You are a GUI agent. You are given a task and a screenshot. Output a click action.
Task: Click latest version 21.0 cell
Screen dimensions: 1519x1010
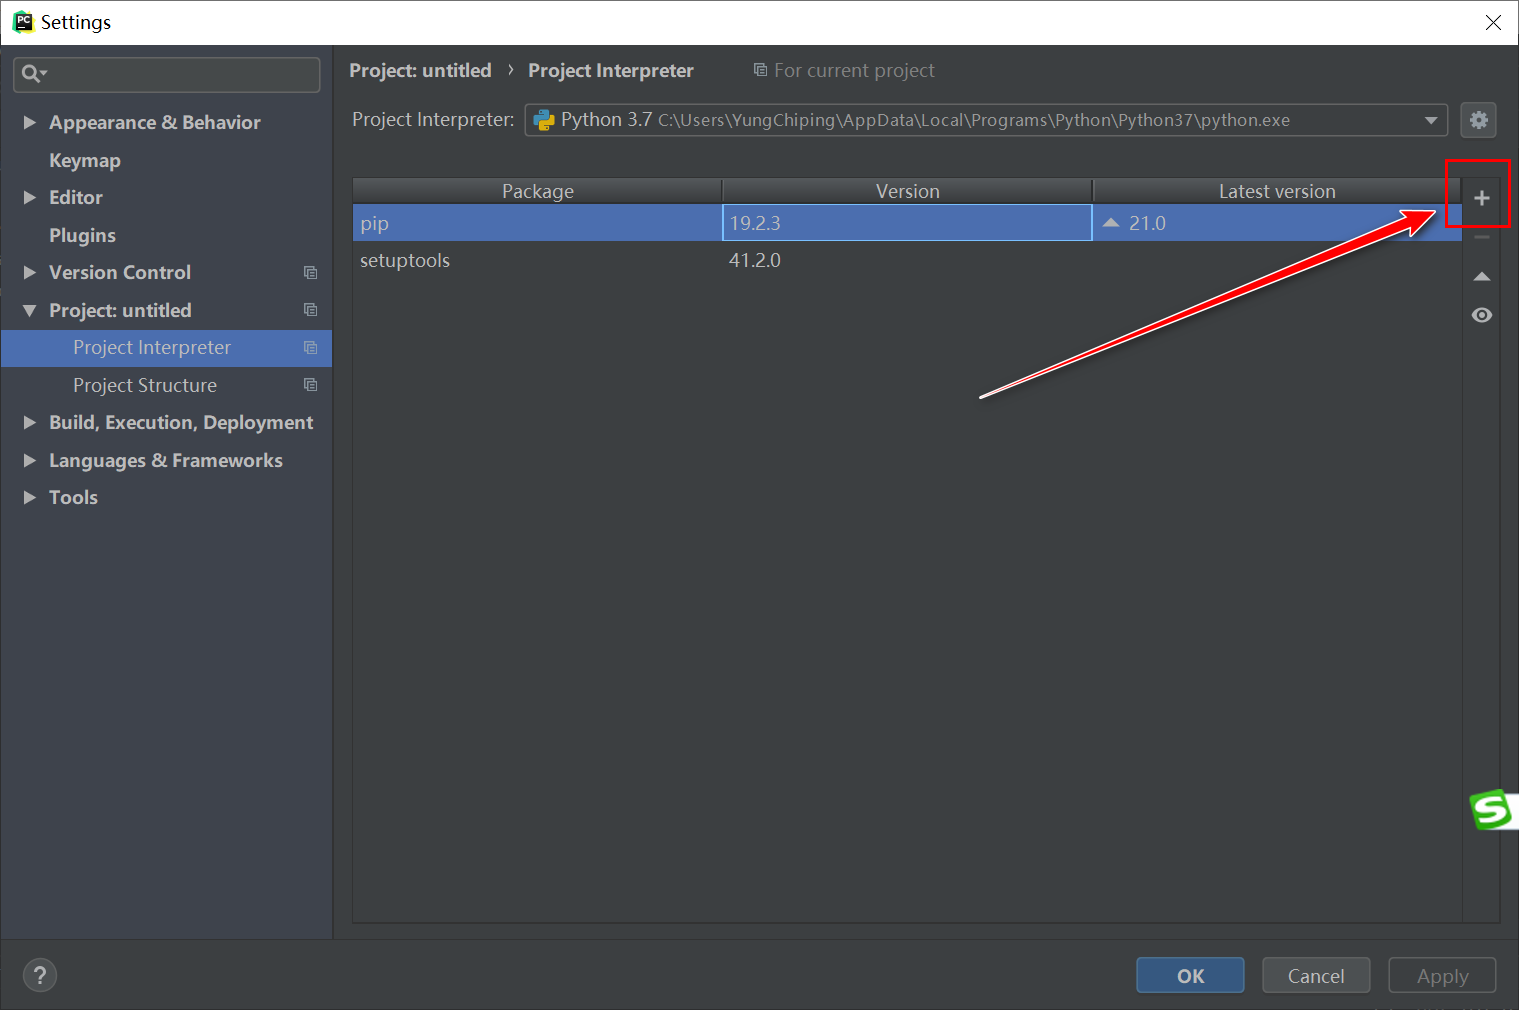point(1277,223)
